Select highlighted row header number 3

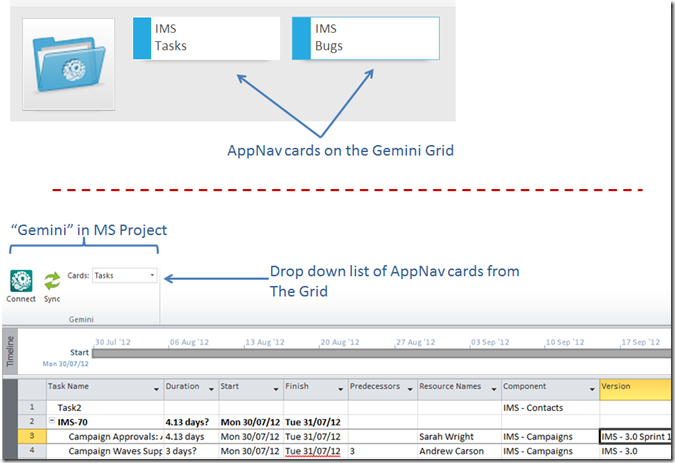32,436
